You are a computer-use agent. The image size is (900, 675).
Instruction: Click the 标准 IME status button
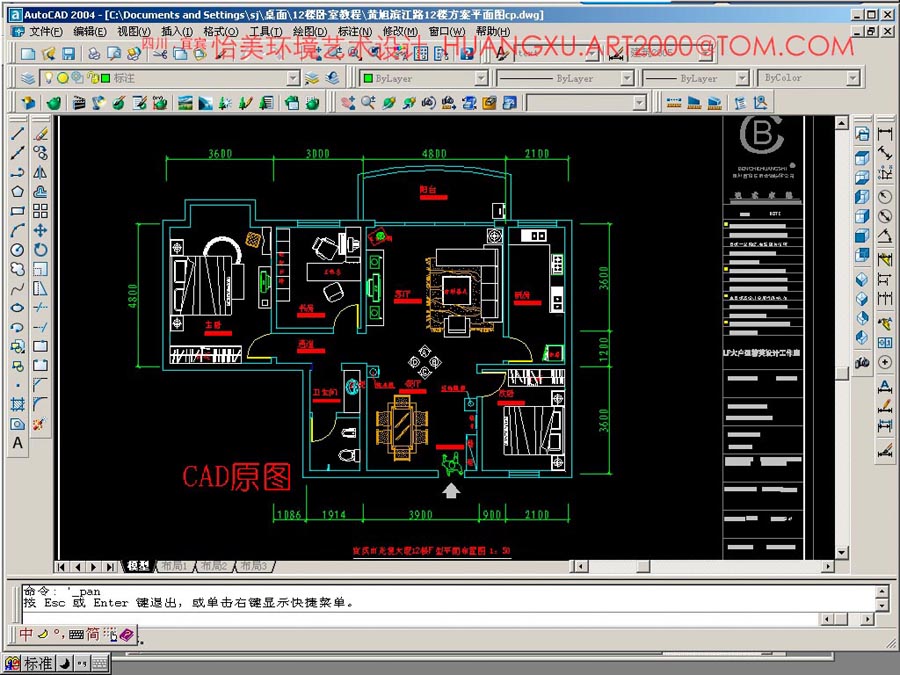pos(37,663)
